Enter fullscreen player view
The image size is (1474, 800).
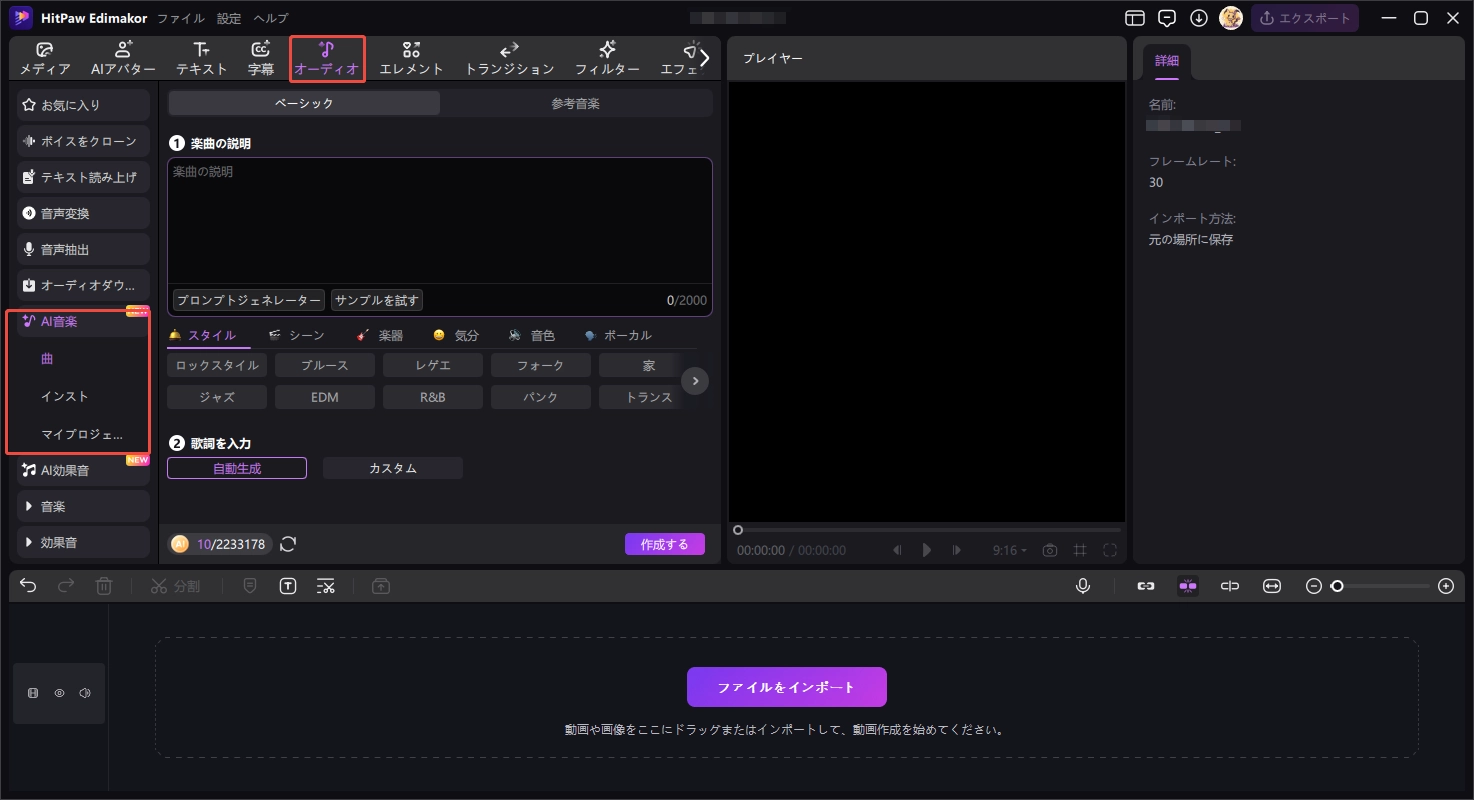pyautogui.click(x=1110, y=550)
